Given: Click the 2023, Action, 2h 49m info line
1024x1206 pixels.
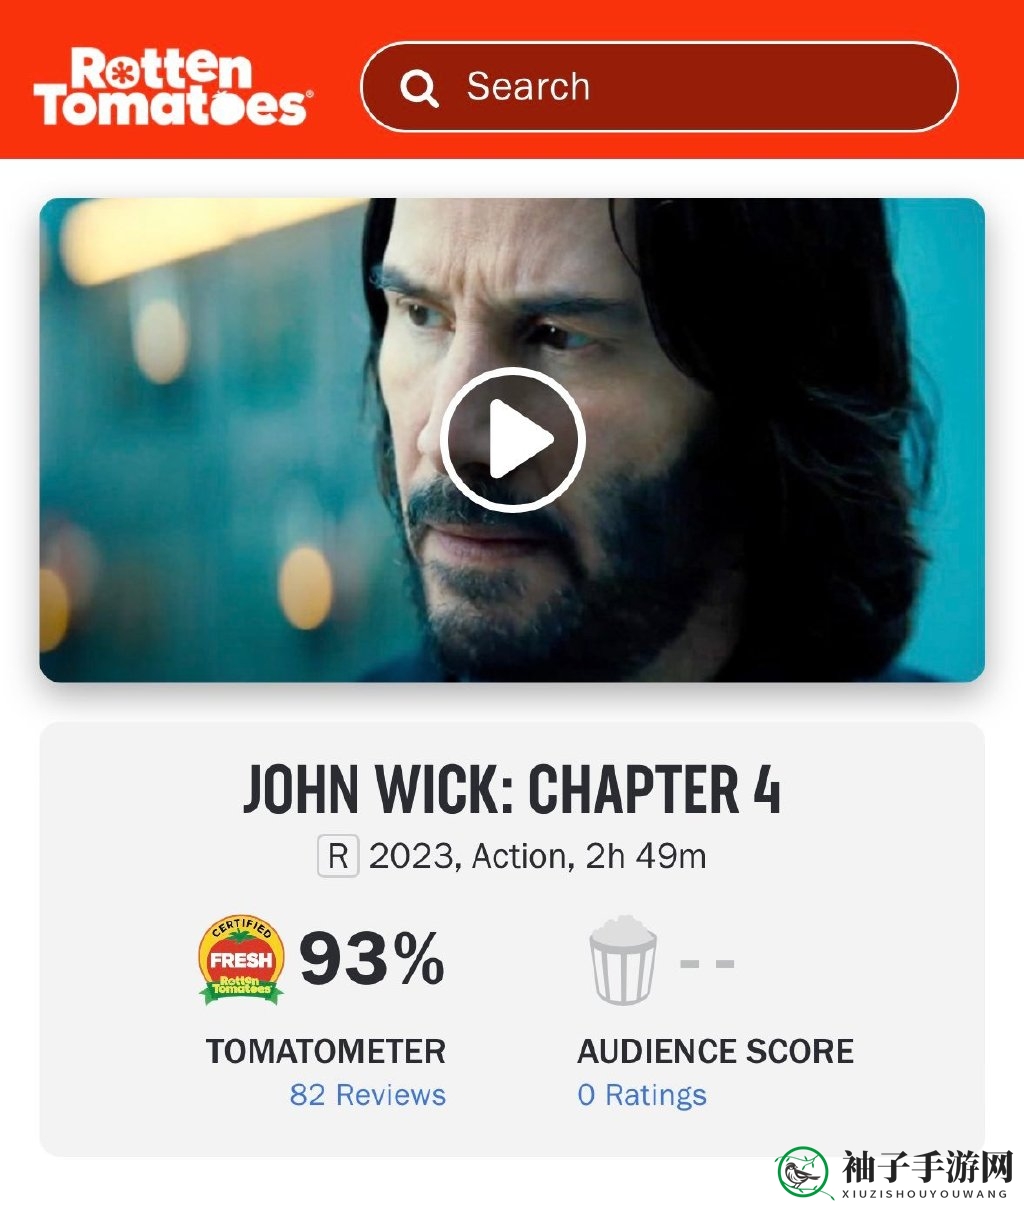Looking at the screenshot, I should [538, 857].
